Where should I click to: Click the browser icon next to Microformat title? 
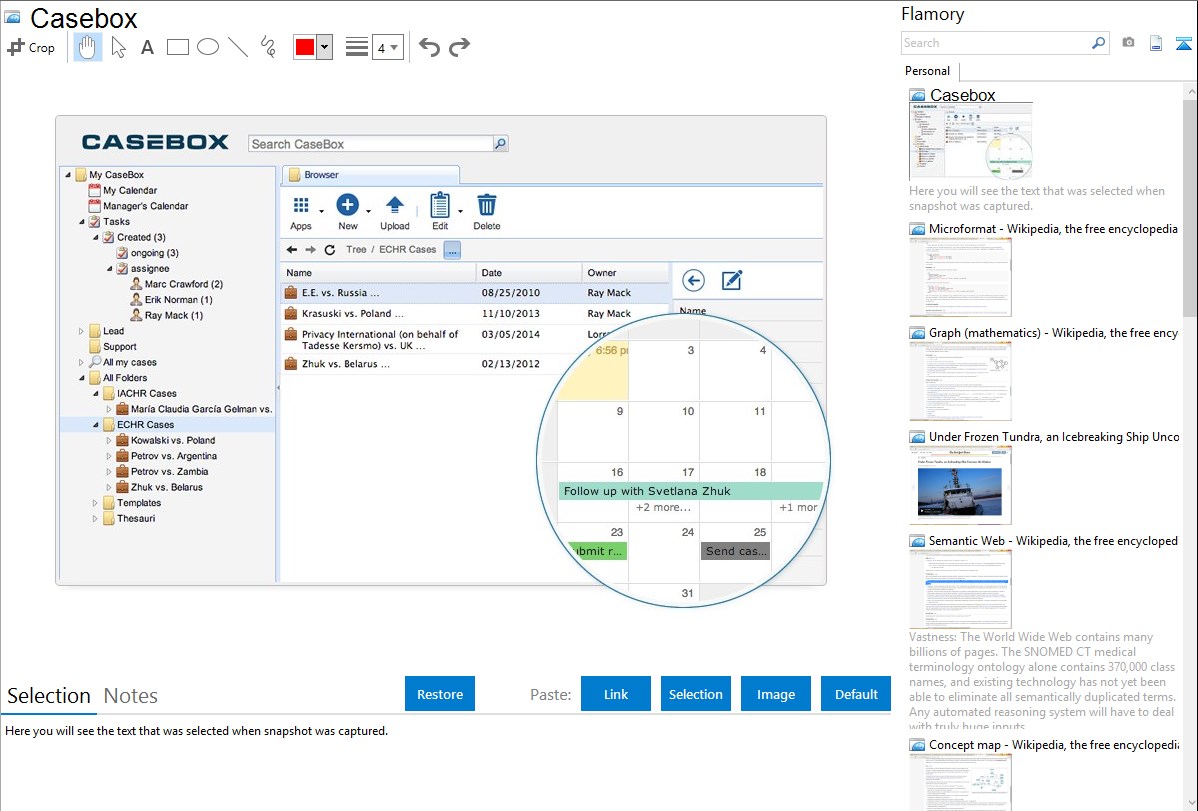click(917, 229)
